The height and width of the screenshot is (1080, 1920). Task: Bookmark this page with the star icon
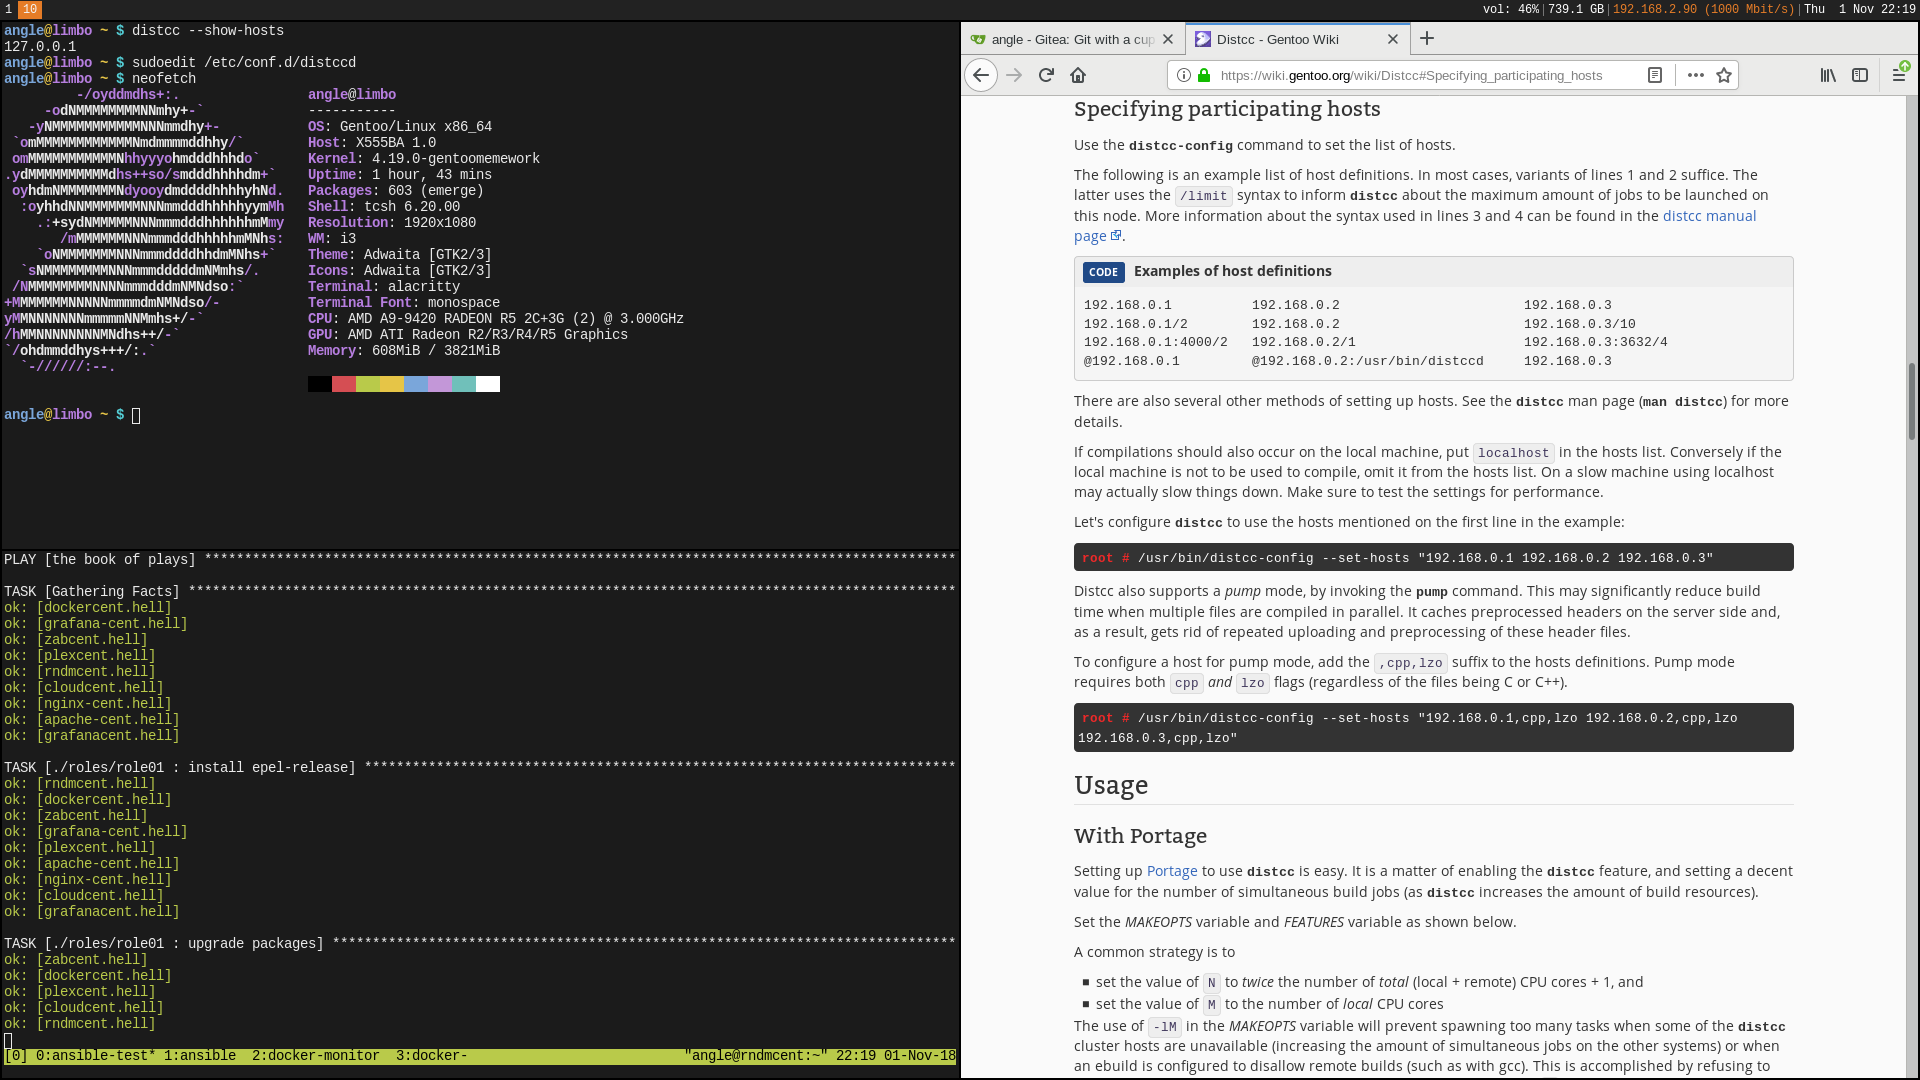(x=1724, y=75)
